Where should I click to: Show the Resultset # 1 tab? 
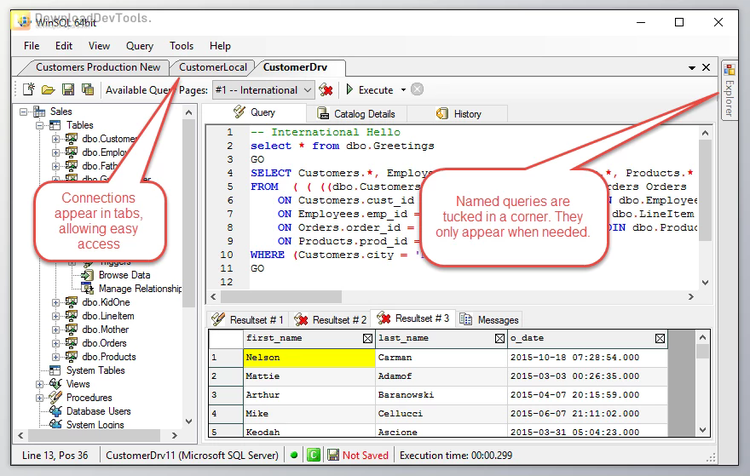coord(248,320)
